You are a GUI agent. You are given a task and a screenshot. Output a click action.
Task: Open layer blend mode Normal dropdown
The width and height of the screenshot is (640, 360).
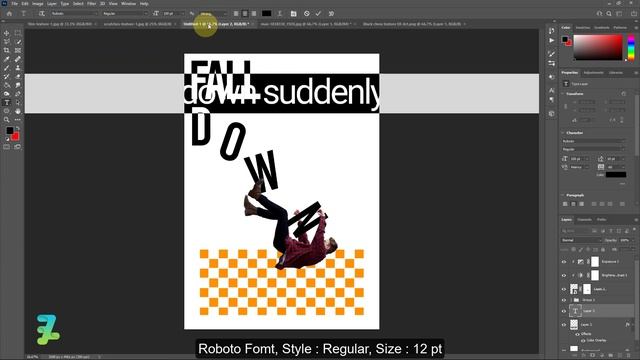(581, 240)
